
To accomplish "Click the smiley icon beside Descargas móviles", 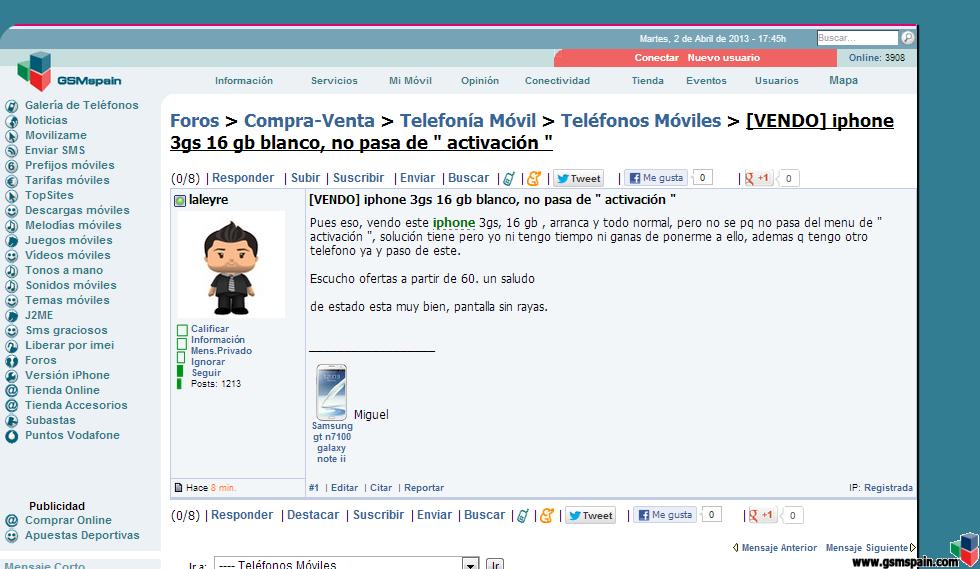I will (11, 211).
